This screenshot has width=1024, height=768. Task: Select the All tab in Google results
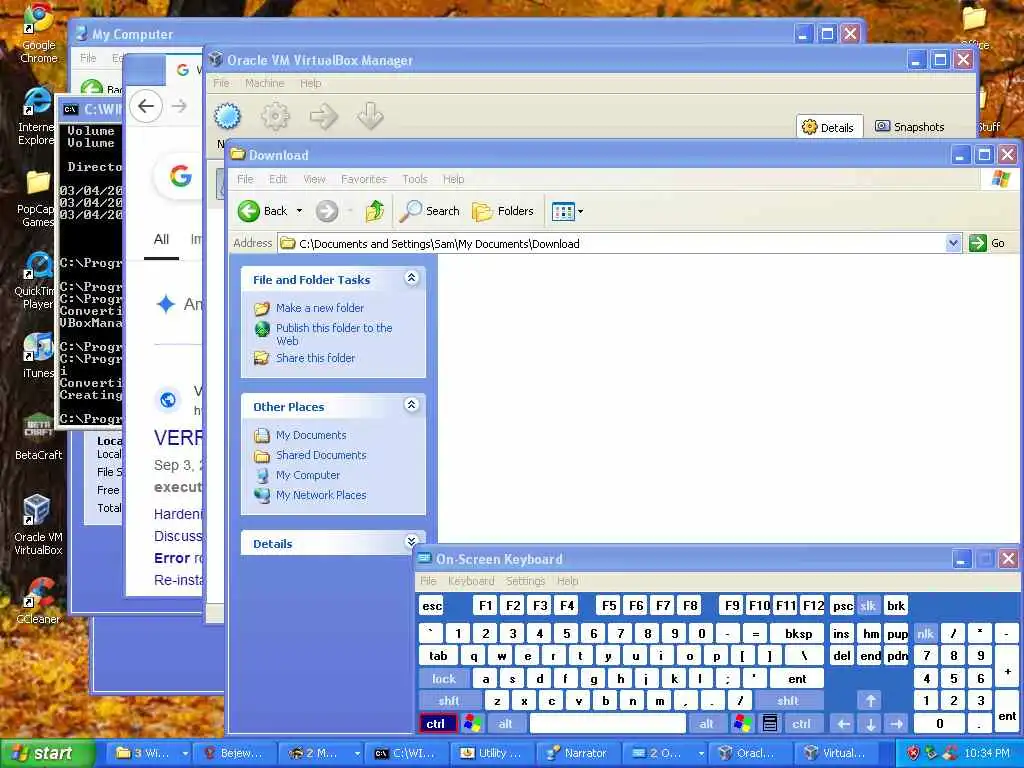coord(161,240)
